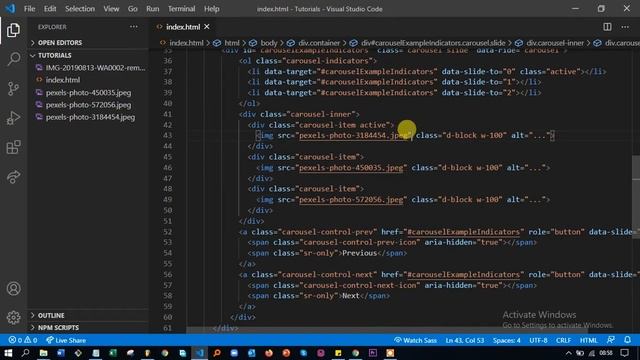640x360 pixels.
Task: Open the Edit menu
Action: coord(50,9)
